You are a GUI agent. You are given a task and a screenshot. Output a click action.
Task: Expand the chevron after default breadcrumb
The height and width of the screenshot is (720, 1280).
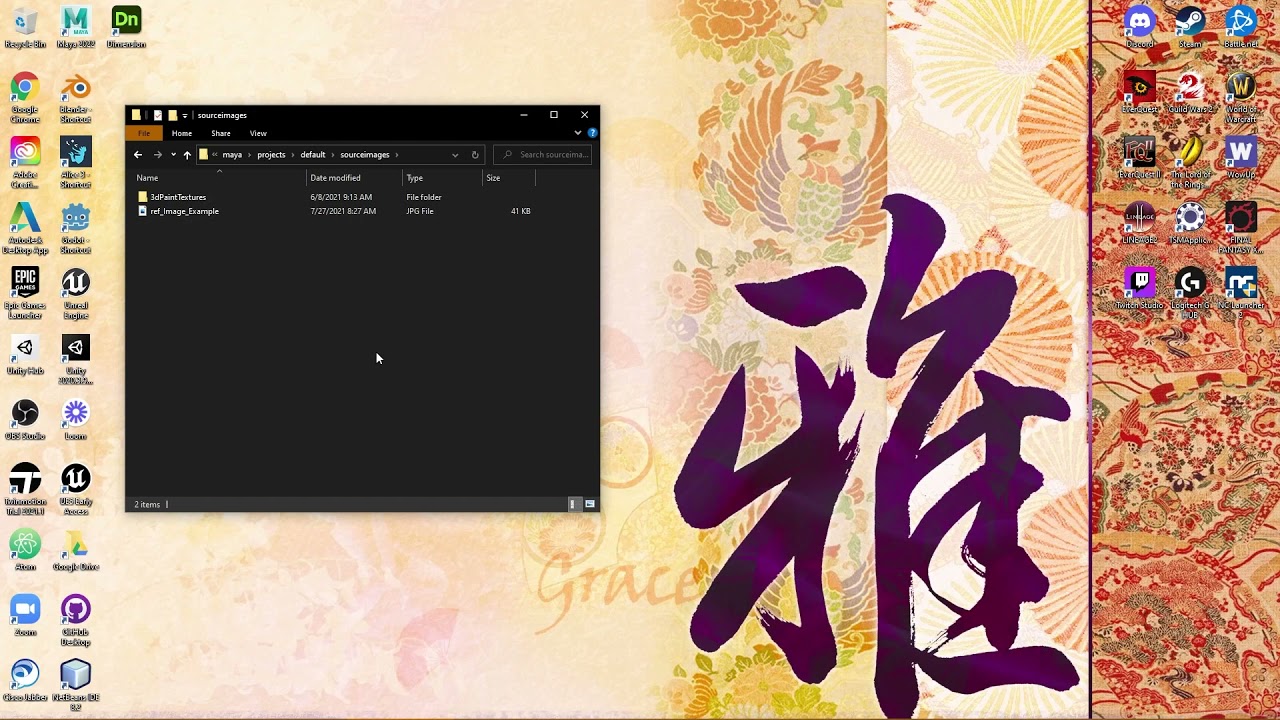(x=333, y=155)
